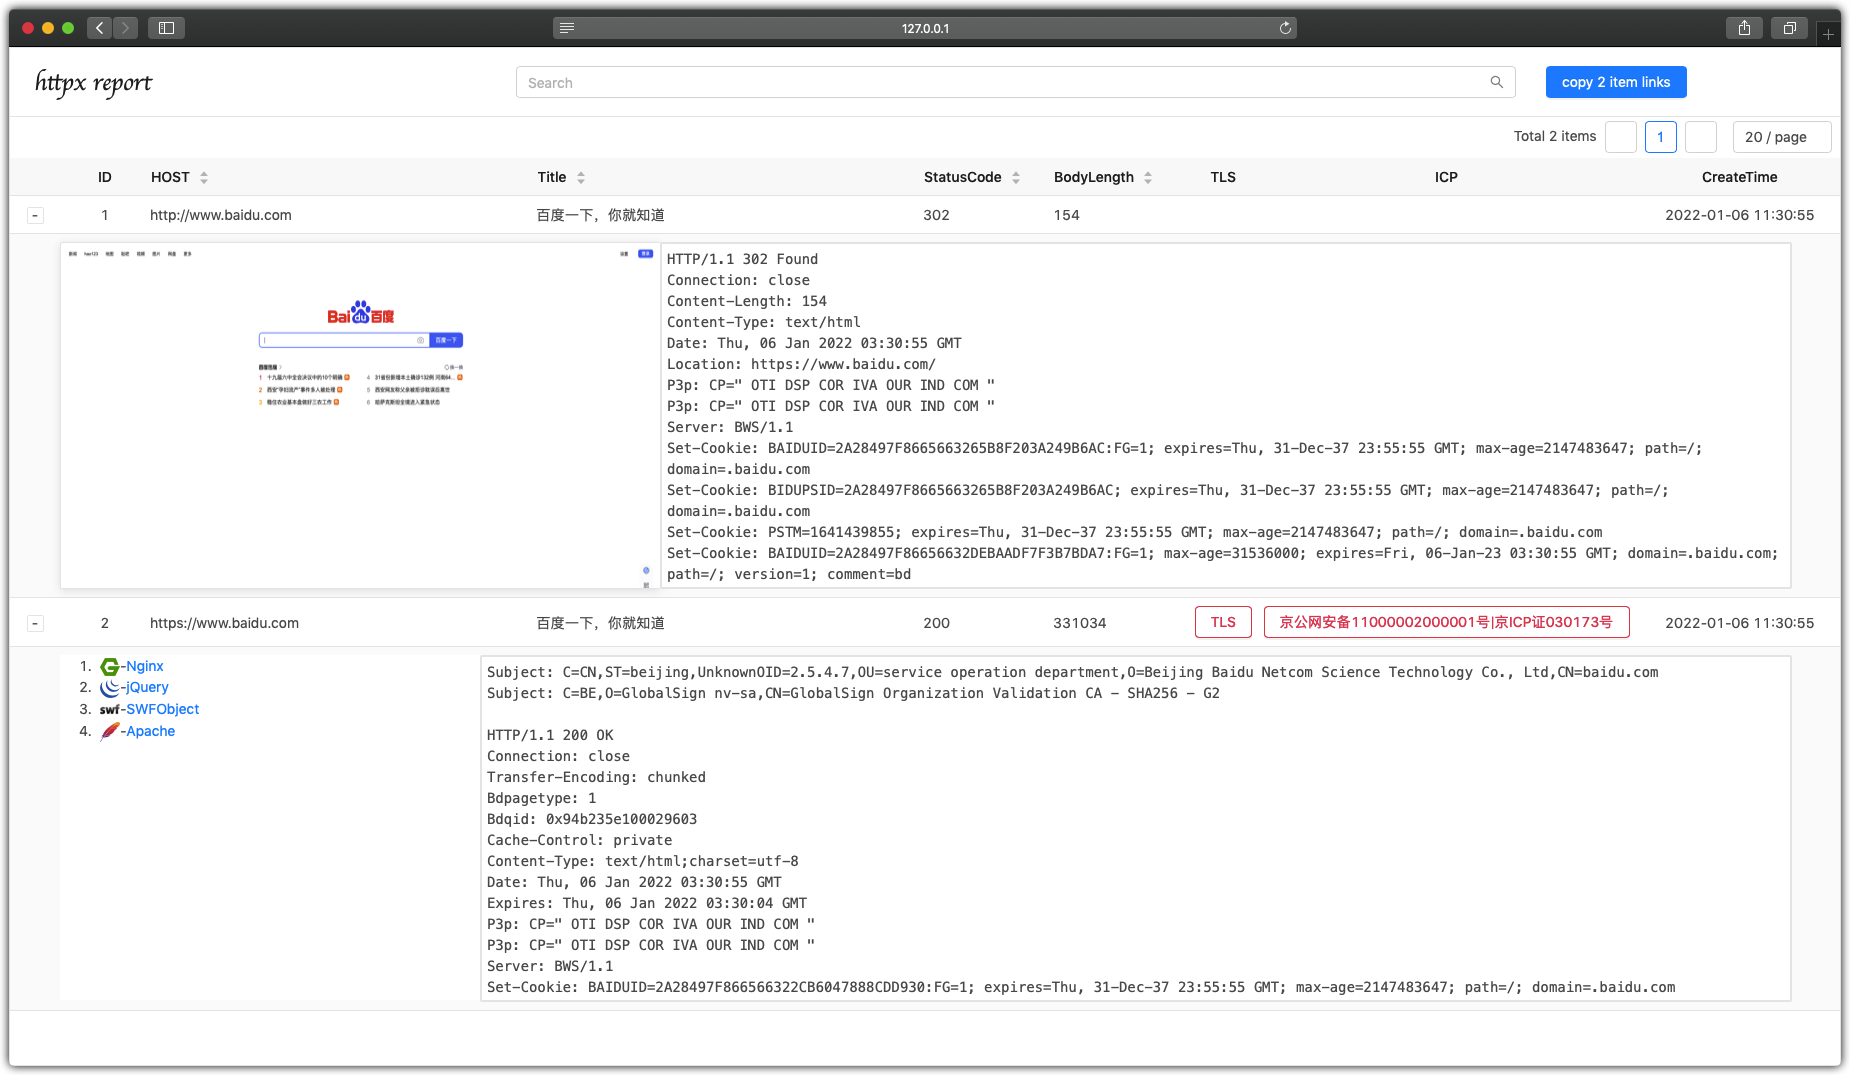Click the GlobalSign Subject certificate line
The height and width of the screenshot is (1075, 1850).
coord(853,693)
